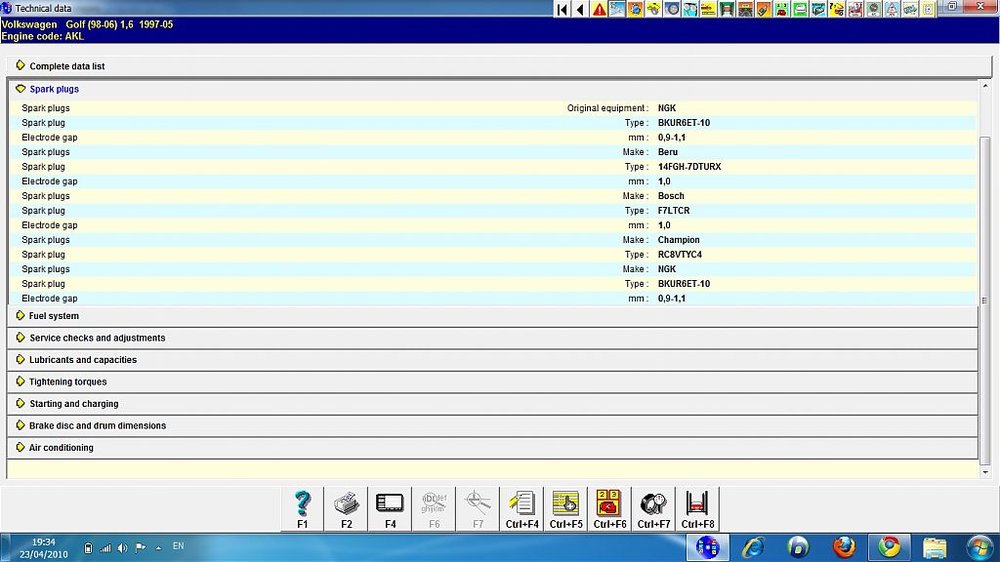Print the data with the F2 printer icon
The height and width of the screenshot is (562, 1000).
[346, 509]
